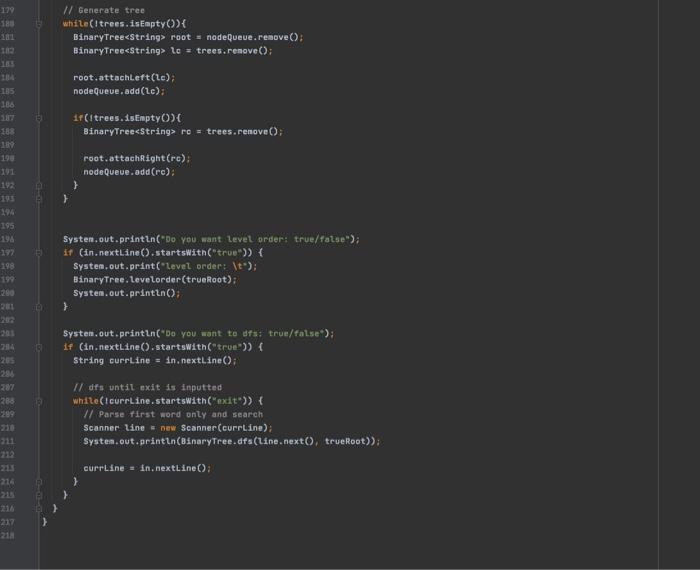Screen dimensions: 700x570
Task: Click gutter line number 196
Action: [7, 239]
